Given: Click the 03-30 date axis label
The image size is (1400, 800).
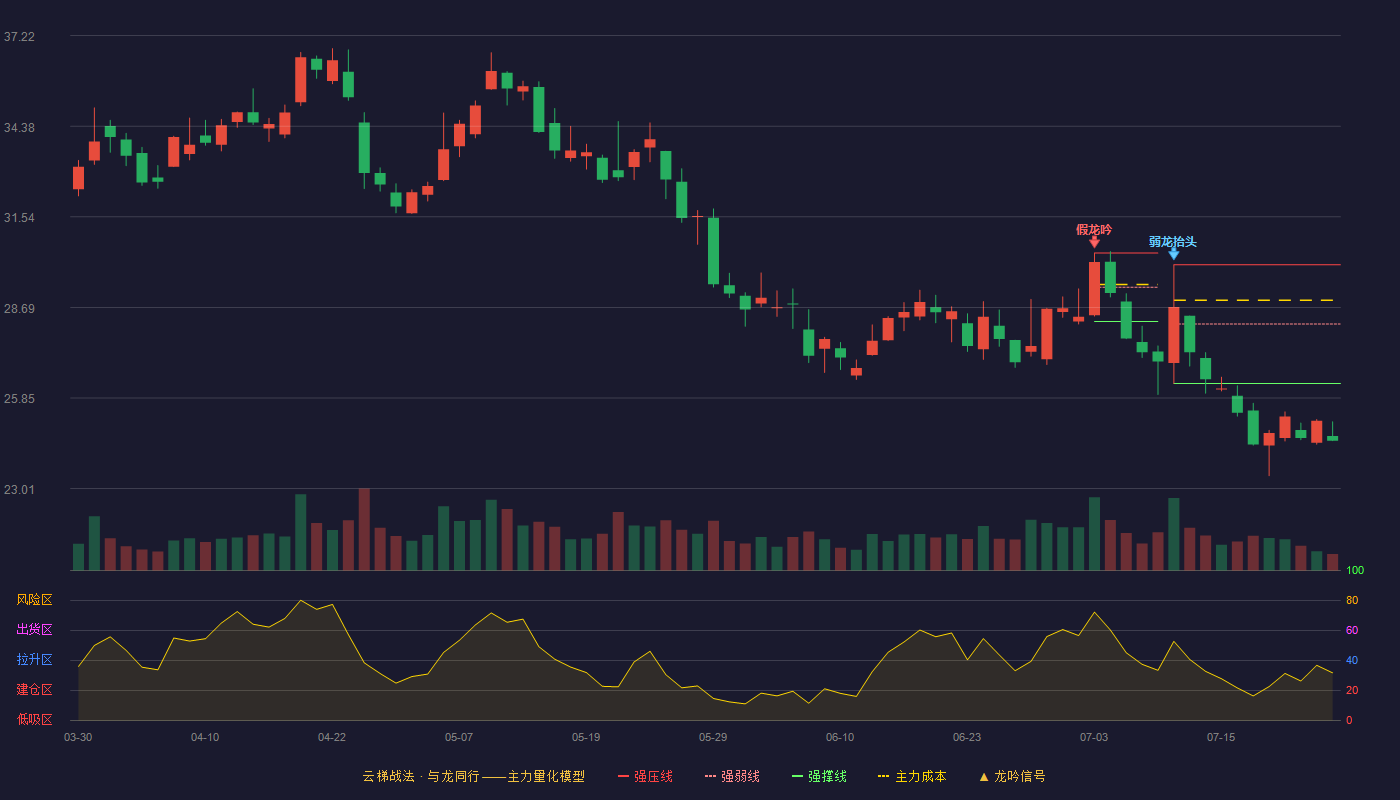Looking at the screenshot, I should click(78, 737).
